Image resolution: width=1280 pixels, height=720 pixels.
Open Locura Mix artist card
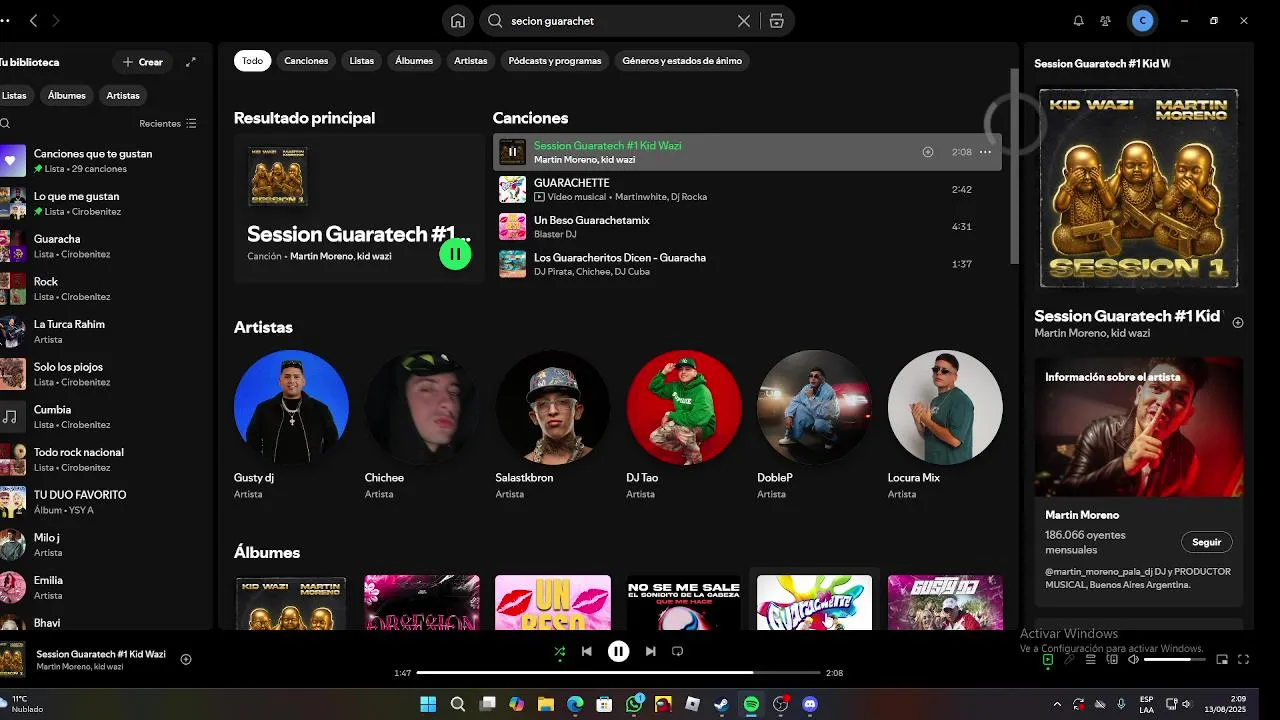[x=945, y=424]
